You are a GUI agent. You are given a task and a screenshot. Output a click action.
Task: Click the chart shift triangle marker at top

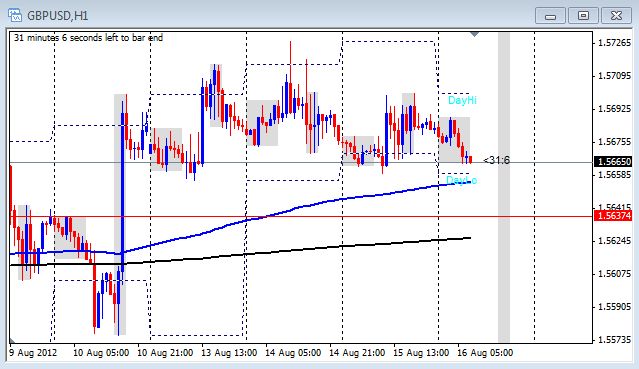click(474, 35)
